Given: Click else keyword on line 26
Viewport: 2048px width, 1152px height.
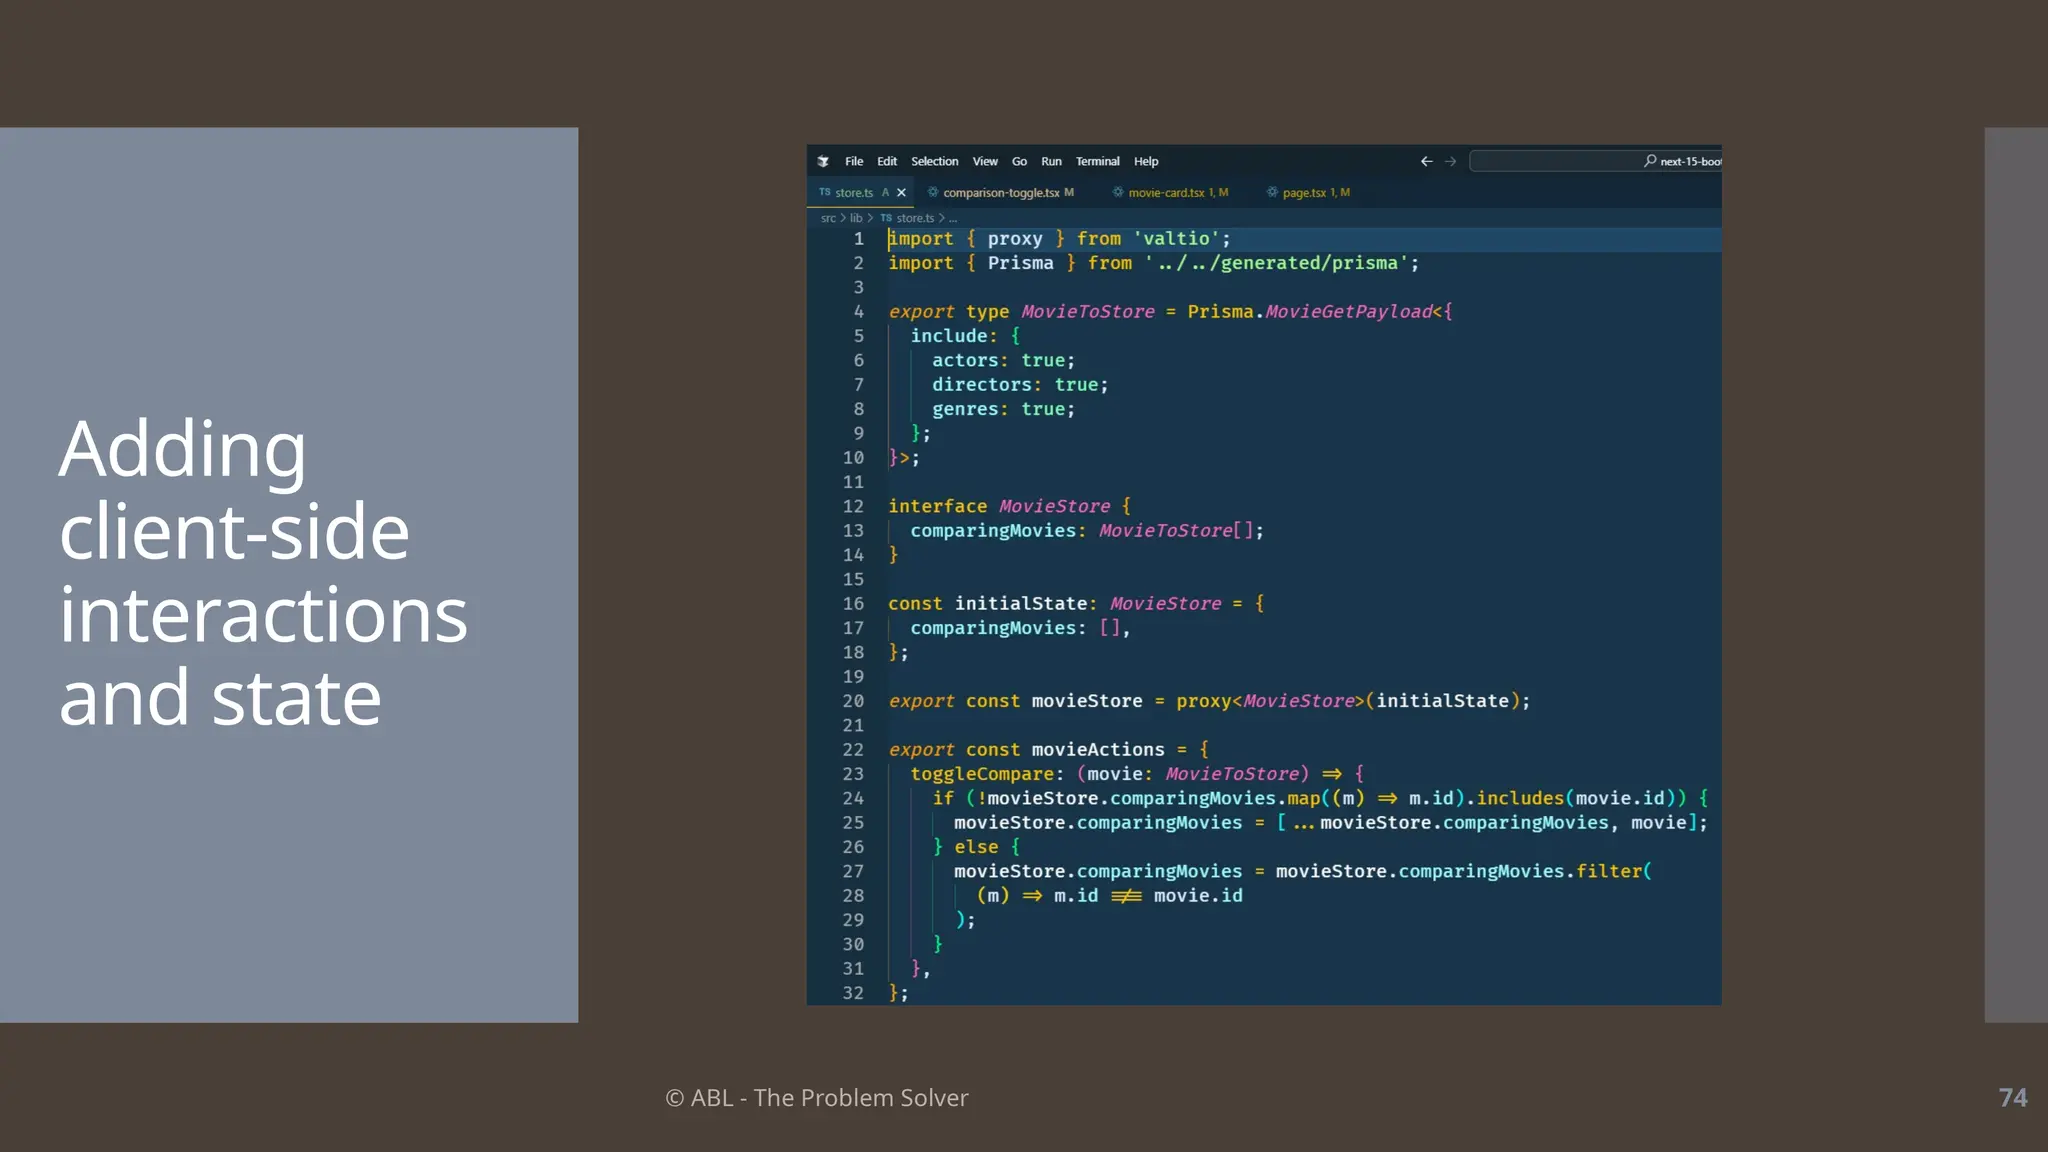Looking at the screenshot, I should [x=975, y=847].
